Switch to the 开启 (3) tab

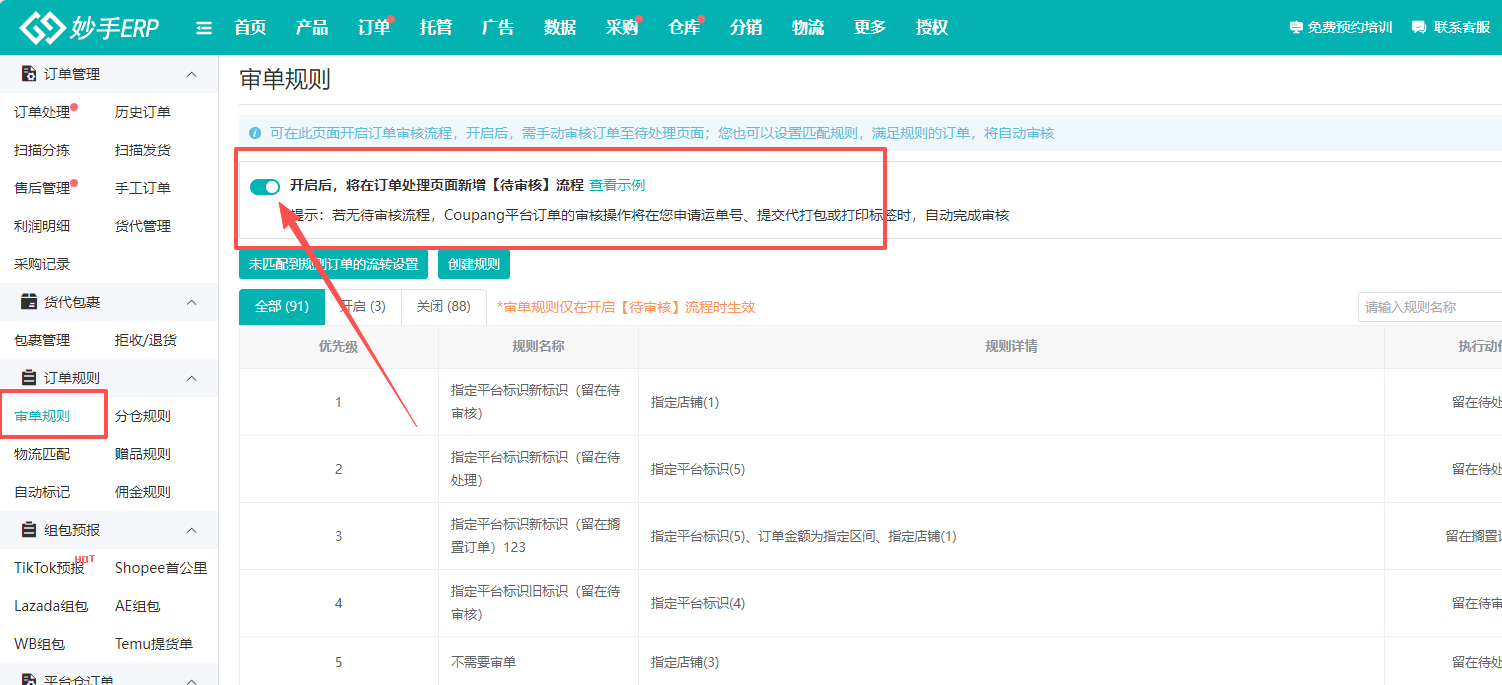[x=363, y=306]
